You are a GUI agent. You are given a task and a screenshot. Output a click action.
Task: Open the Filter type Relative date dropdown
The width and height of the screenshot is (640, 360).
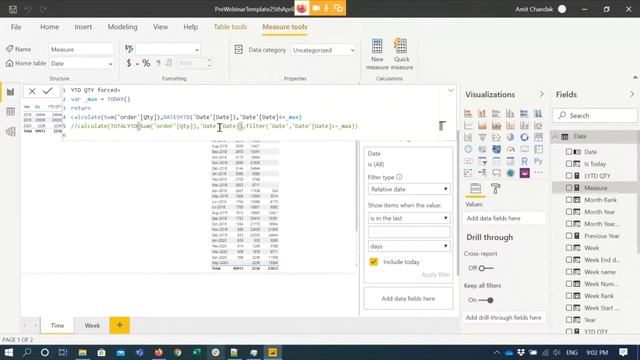[409, 189]
